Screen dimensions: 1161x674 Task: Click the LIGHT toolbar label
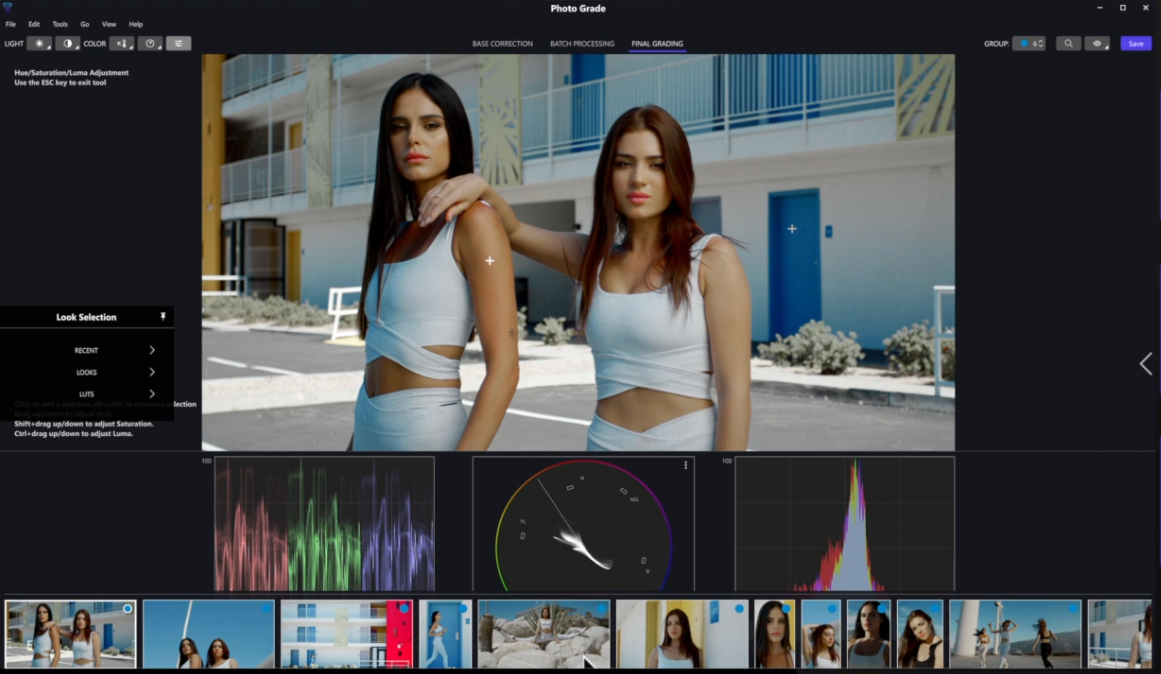click(13, 44)
